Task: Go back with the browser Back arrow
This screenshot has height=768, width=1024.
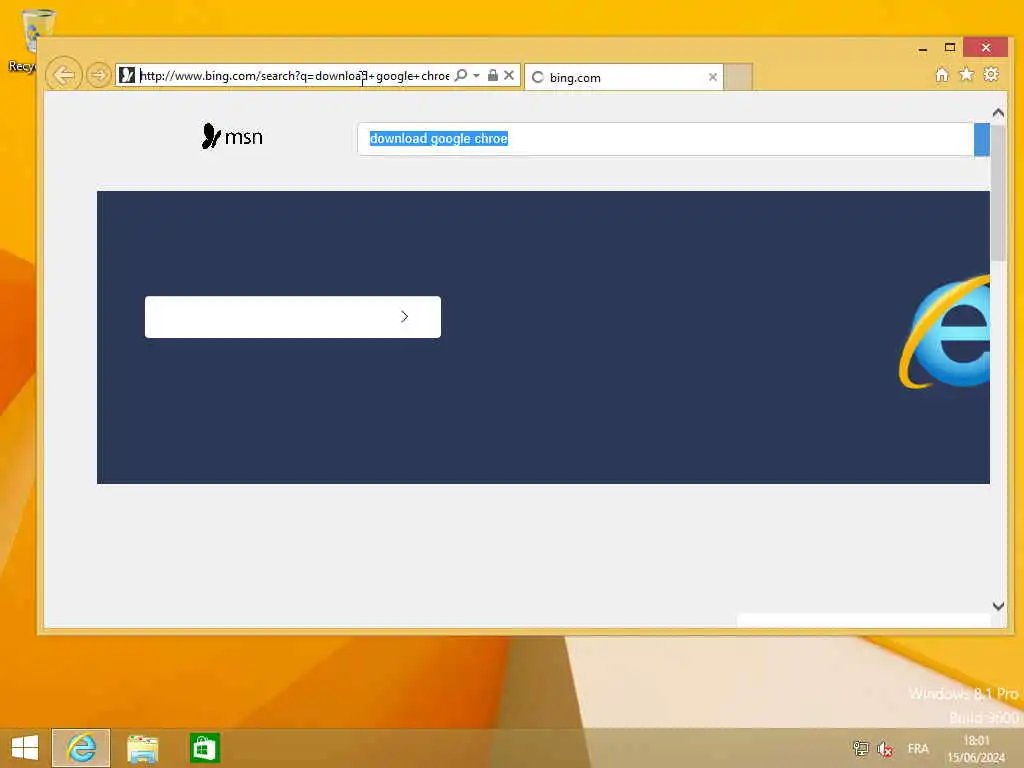Action: click(x=63, y=75)
